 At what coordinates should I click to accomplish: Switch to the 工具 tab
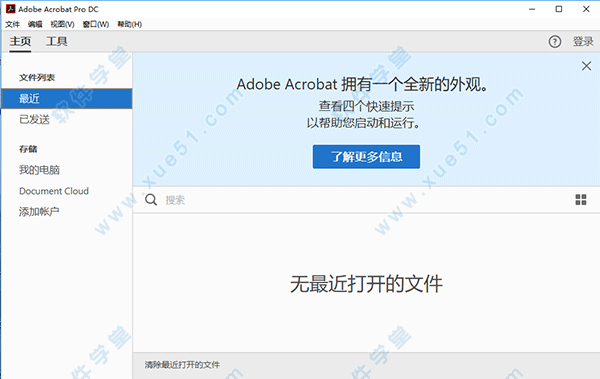click(57, 41)
